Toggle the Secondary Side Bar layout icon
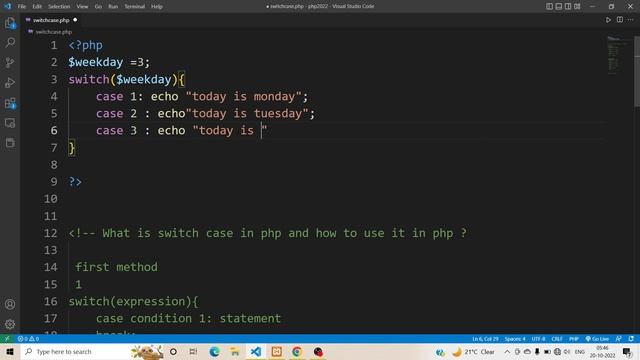 [568, 6]
